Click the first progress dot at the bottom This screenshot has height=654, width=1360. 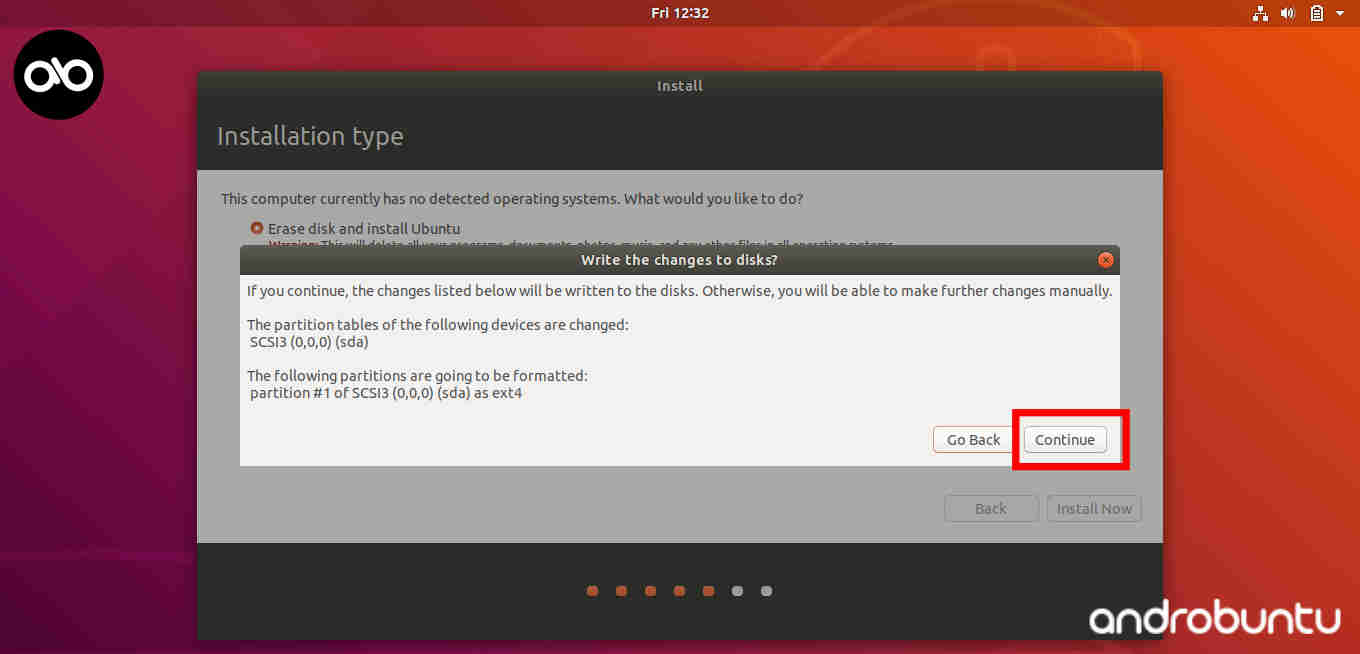(592, 590)
